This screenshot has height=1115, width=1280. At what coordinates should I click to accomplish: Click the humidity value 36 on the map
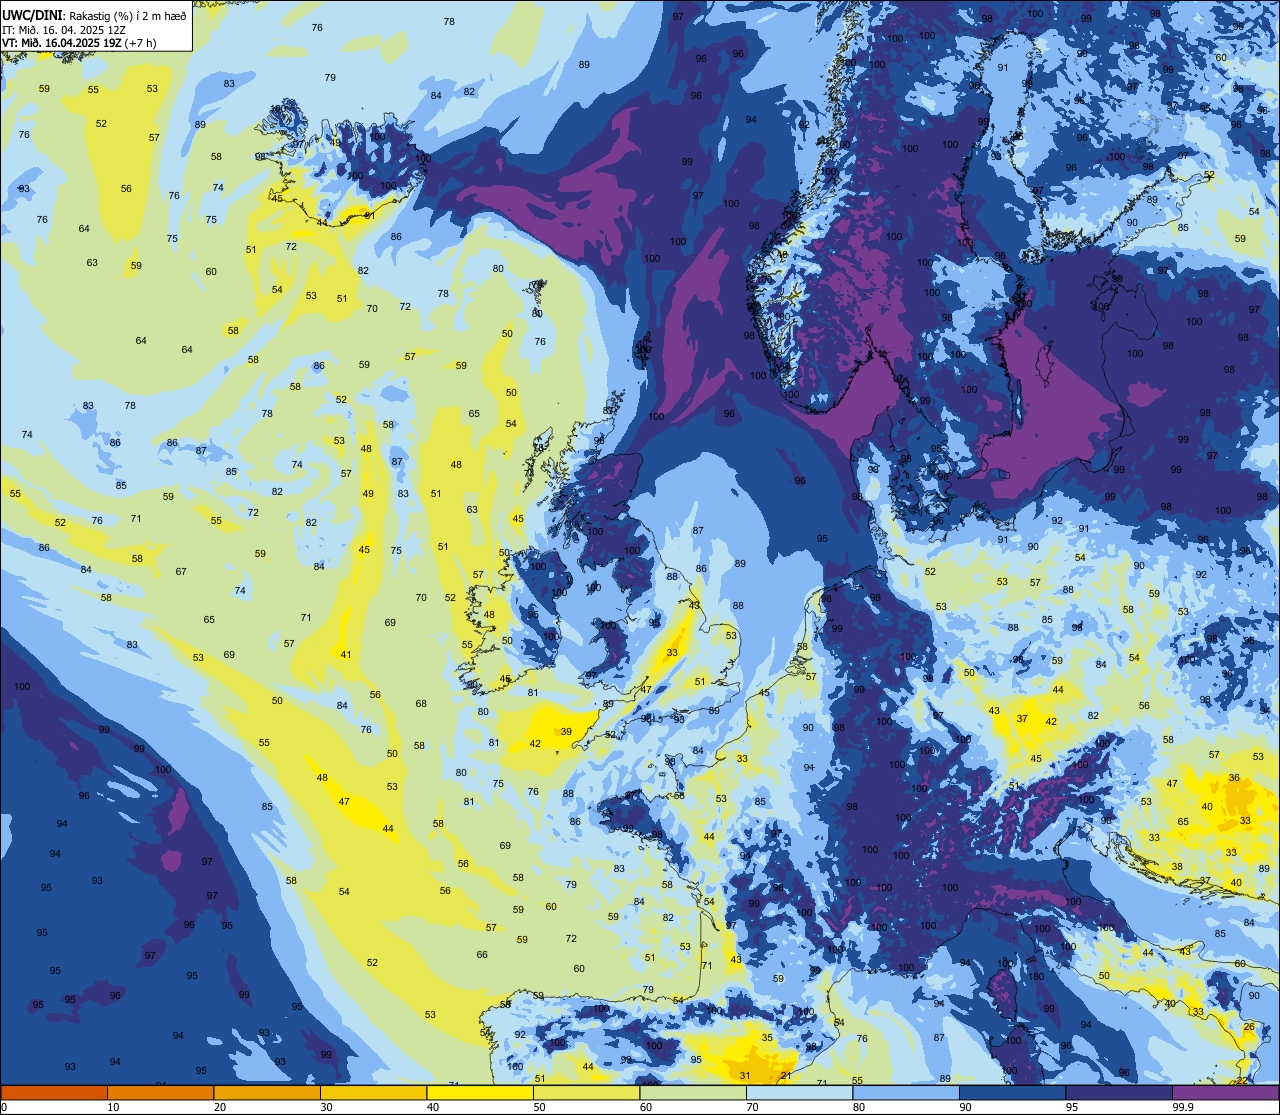coord(1234,778)
